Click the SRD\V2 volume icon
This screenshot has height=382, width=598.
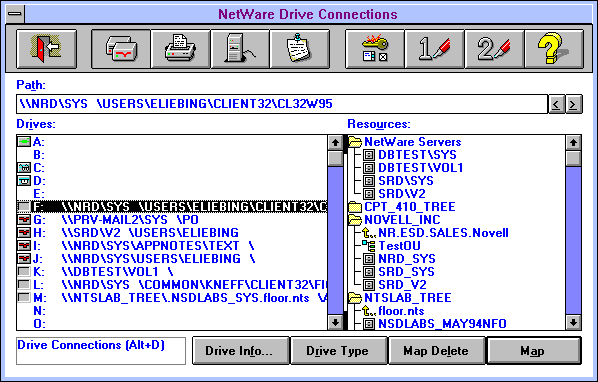[x=368, y=194]
